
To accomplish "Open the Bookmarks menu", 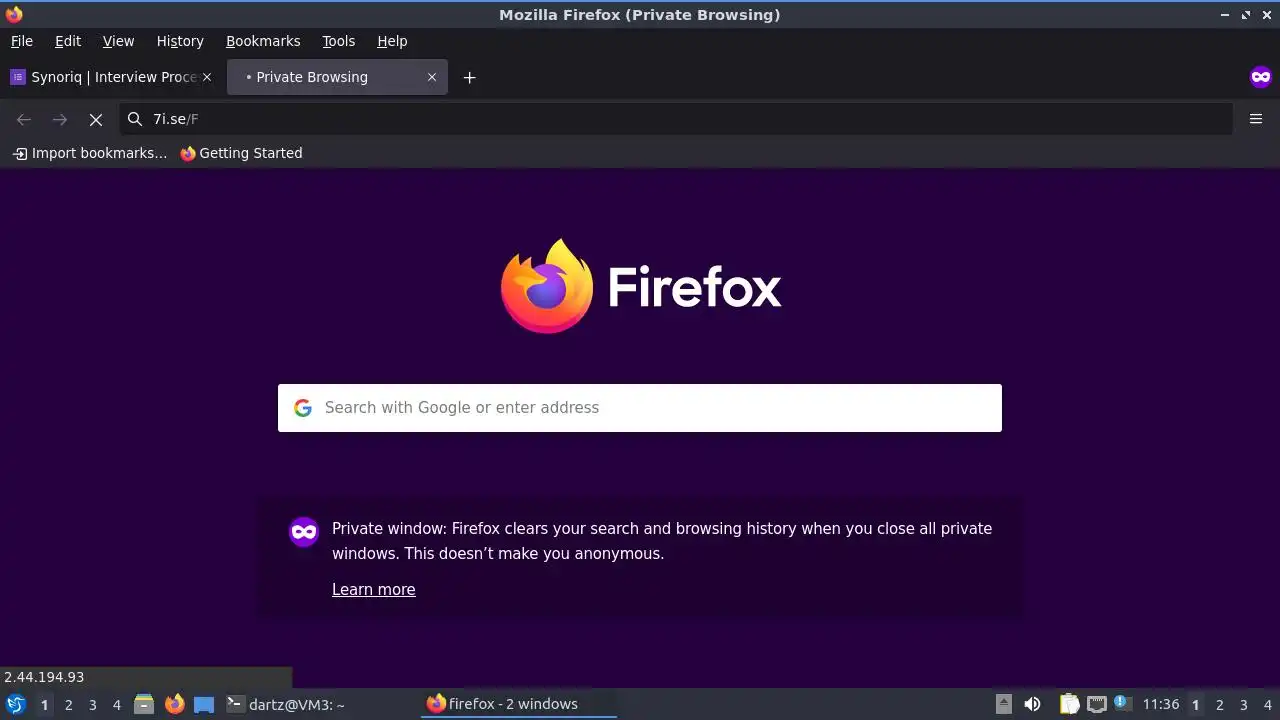I will tap(263, 41).
